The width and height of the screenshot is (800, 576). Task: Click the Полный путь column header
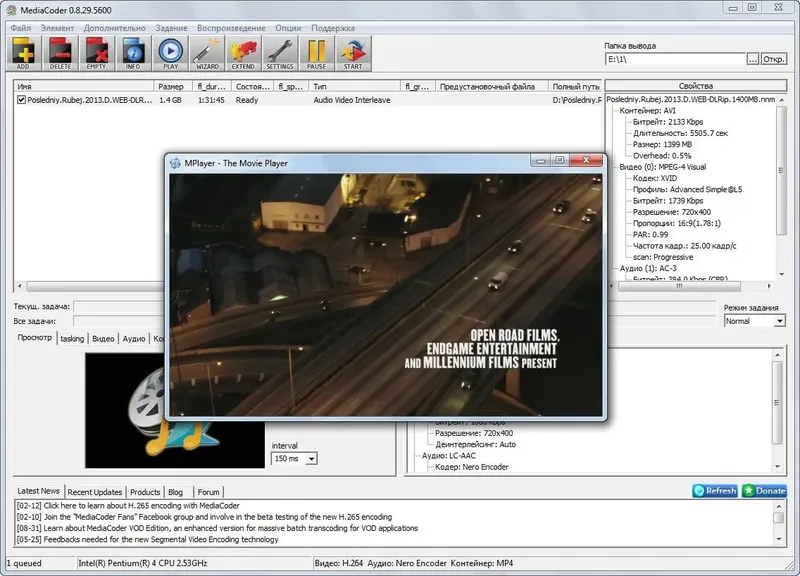tap(575, 86)
